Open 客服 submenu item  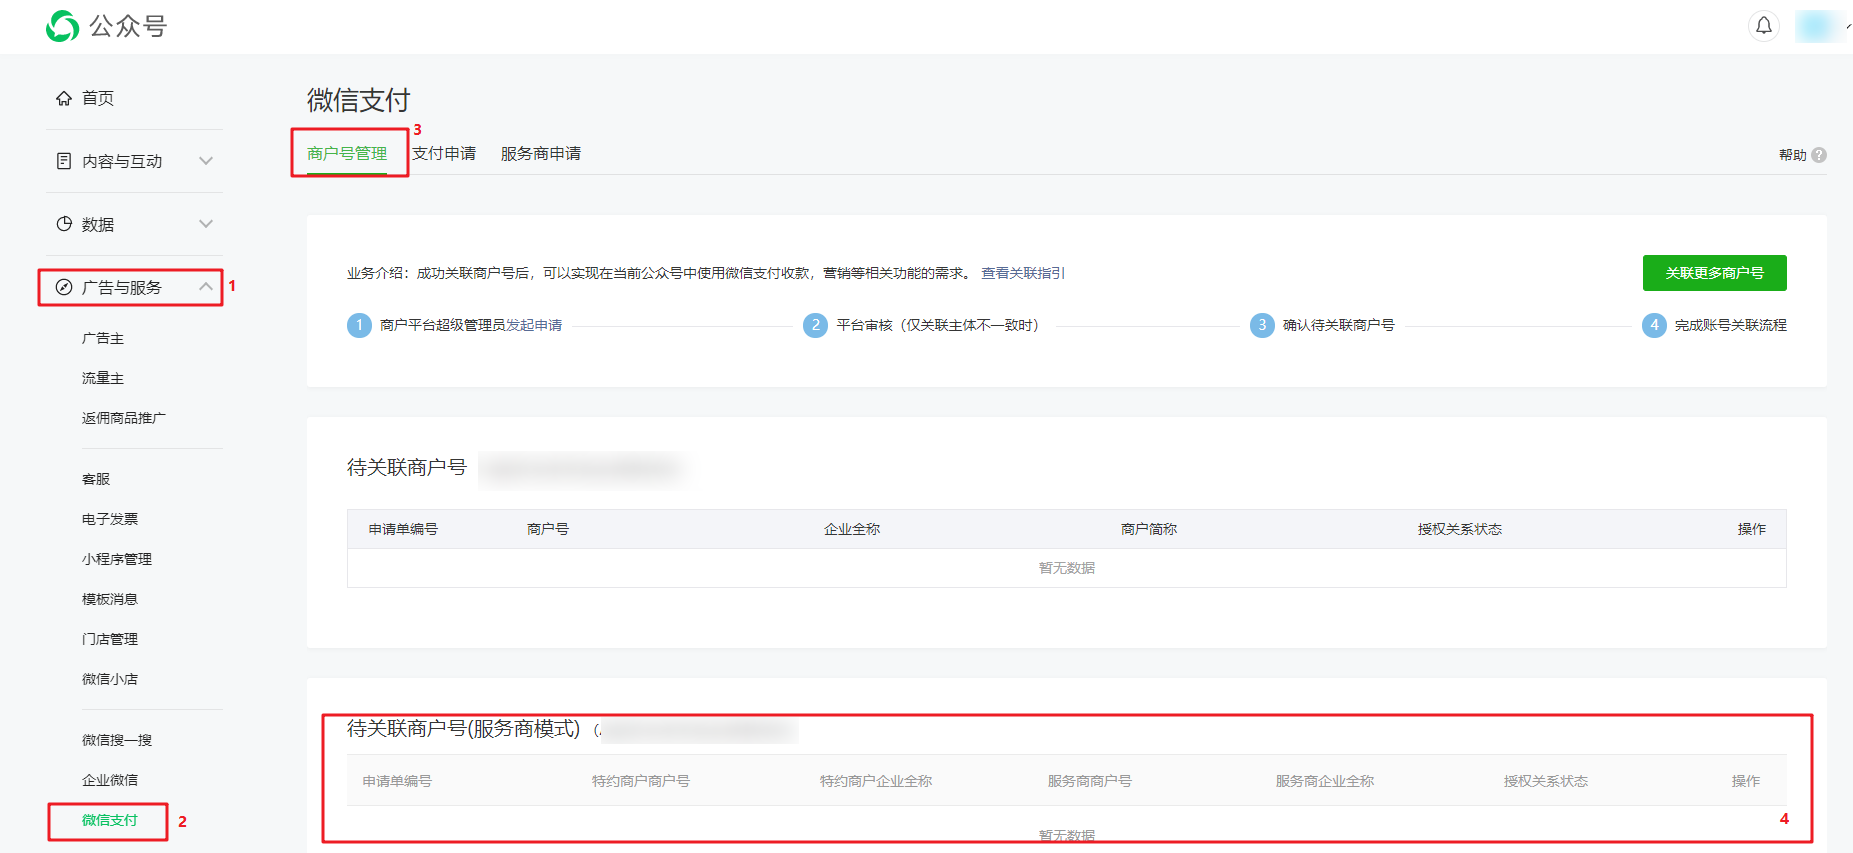click(96, 479)
